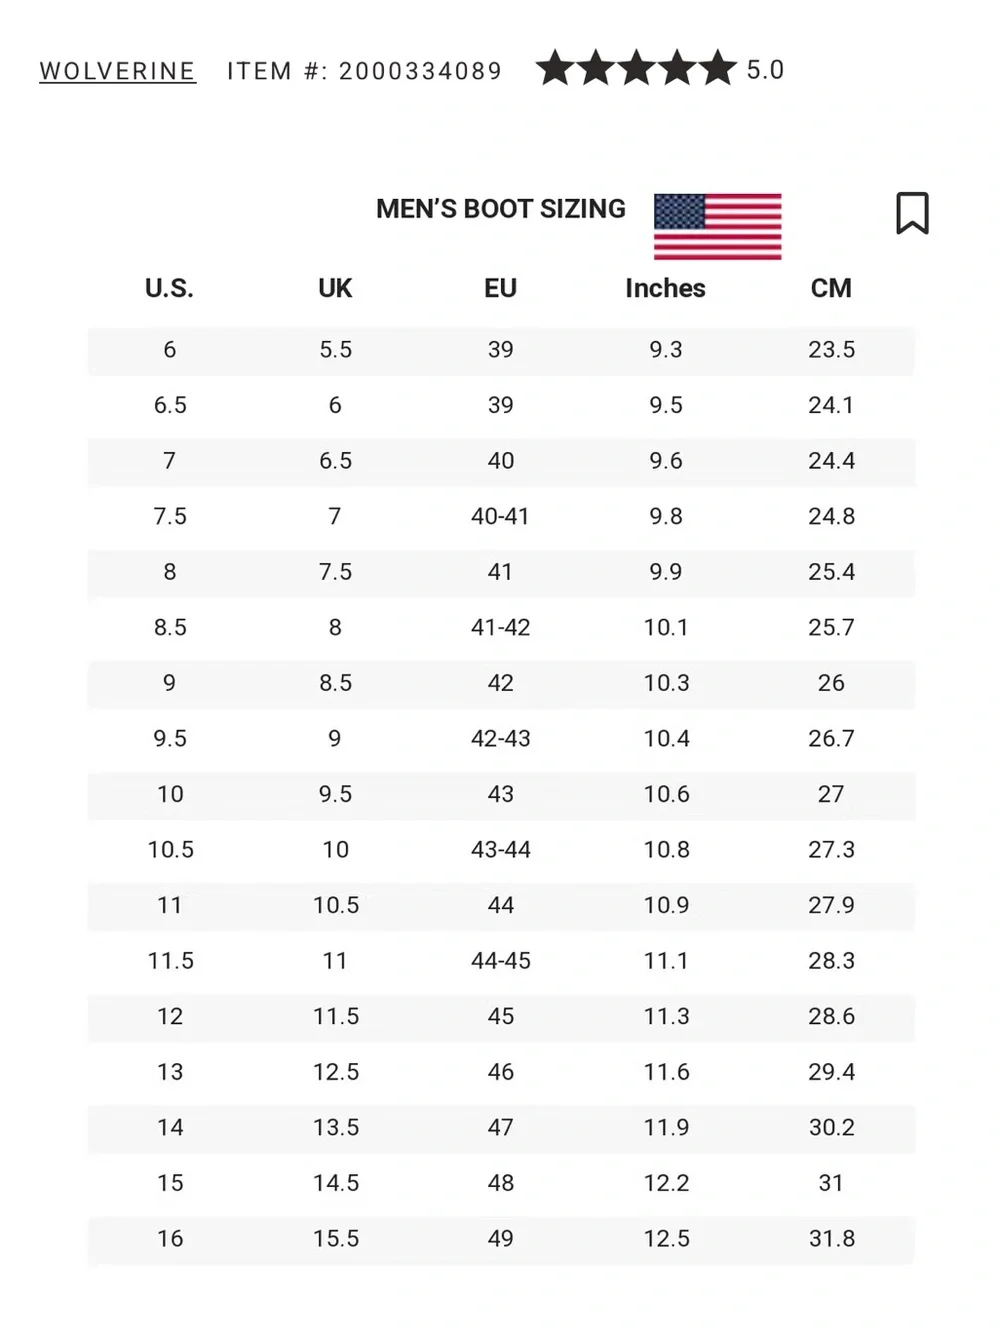1000x1333 pixels.
Task: Click the first star in the rating
Action: (555, 69)
